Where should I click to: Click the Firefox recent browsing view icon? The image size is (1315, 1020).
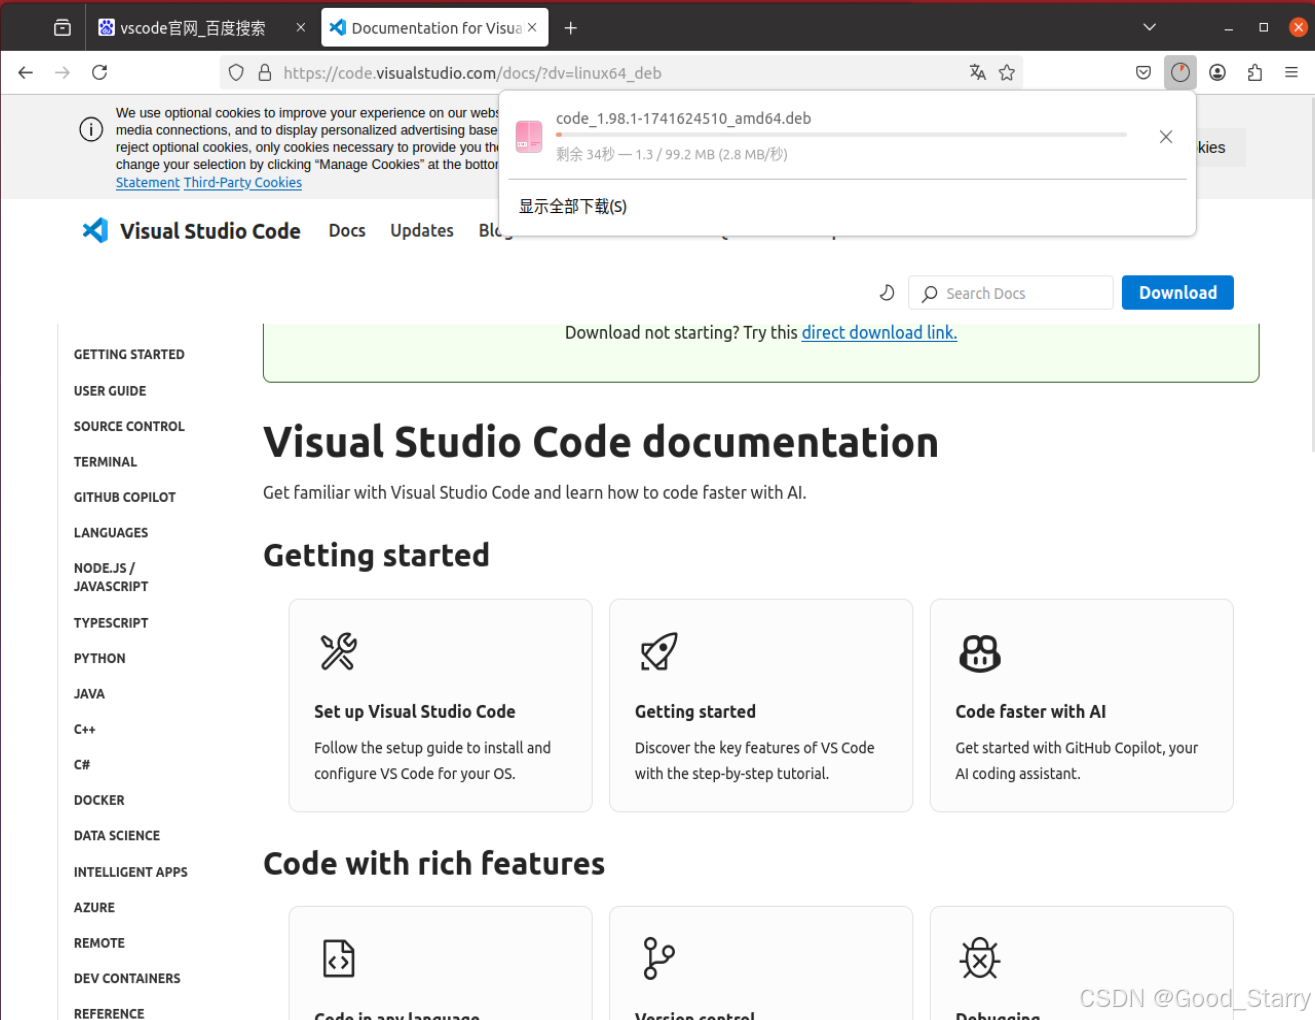tap(62, 28)
